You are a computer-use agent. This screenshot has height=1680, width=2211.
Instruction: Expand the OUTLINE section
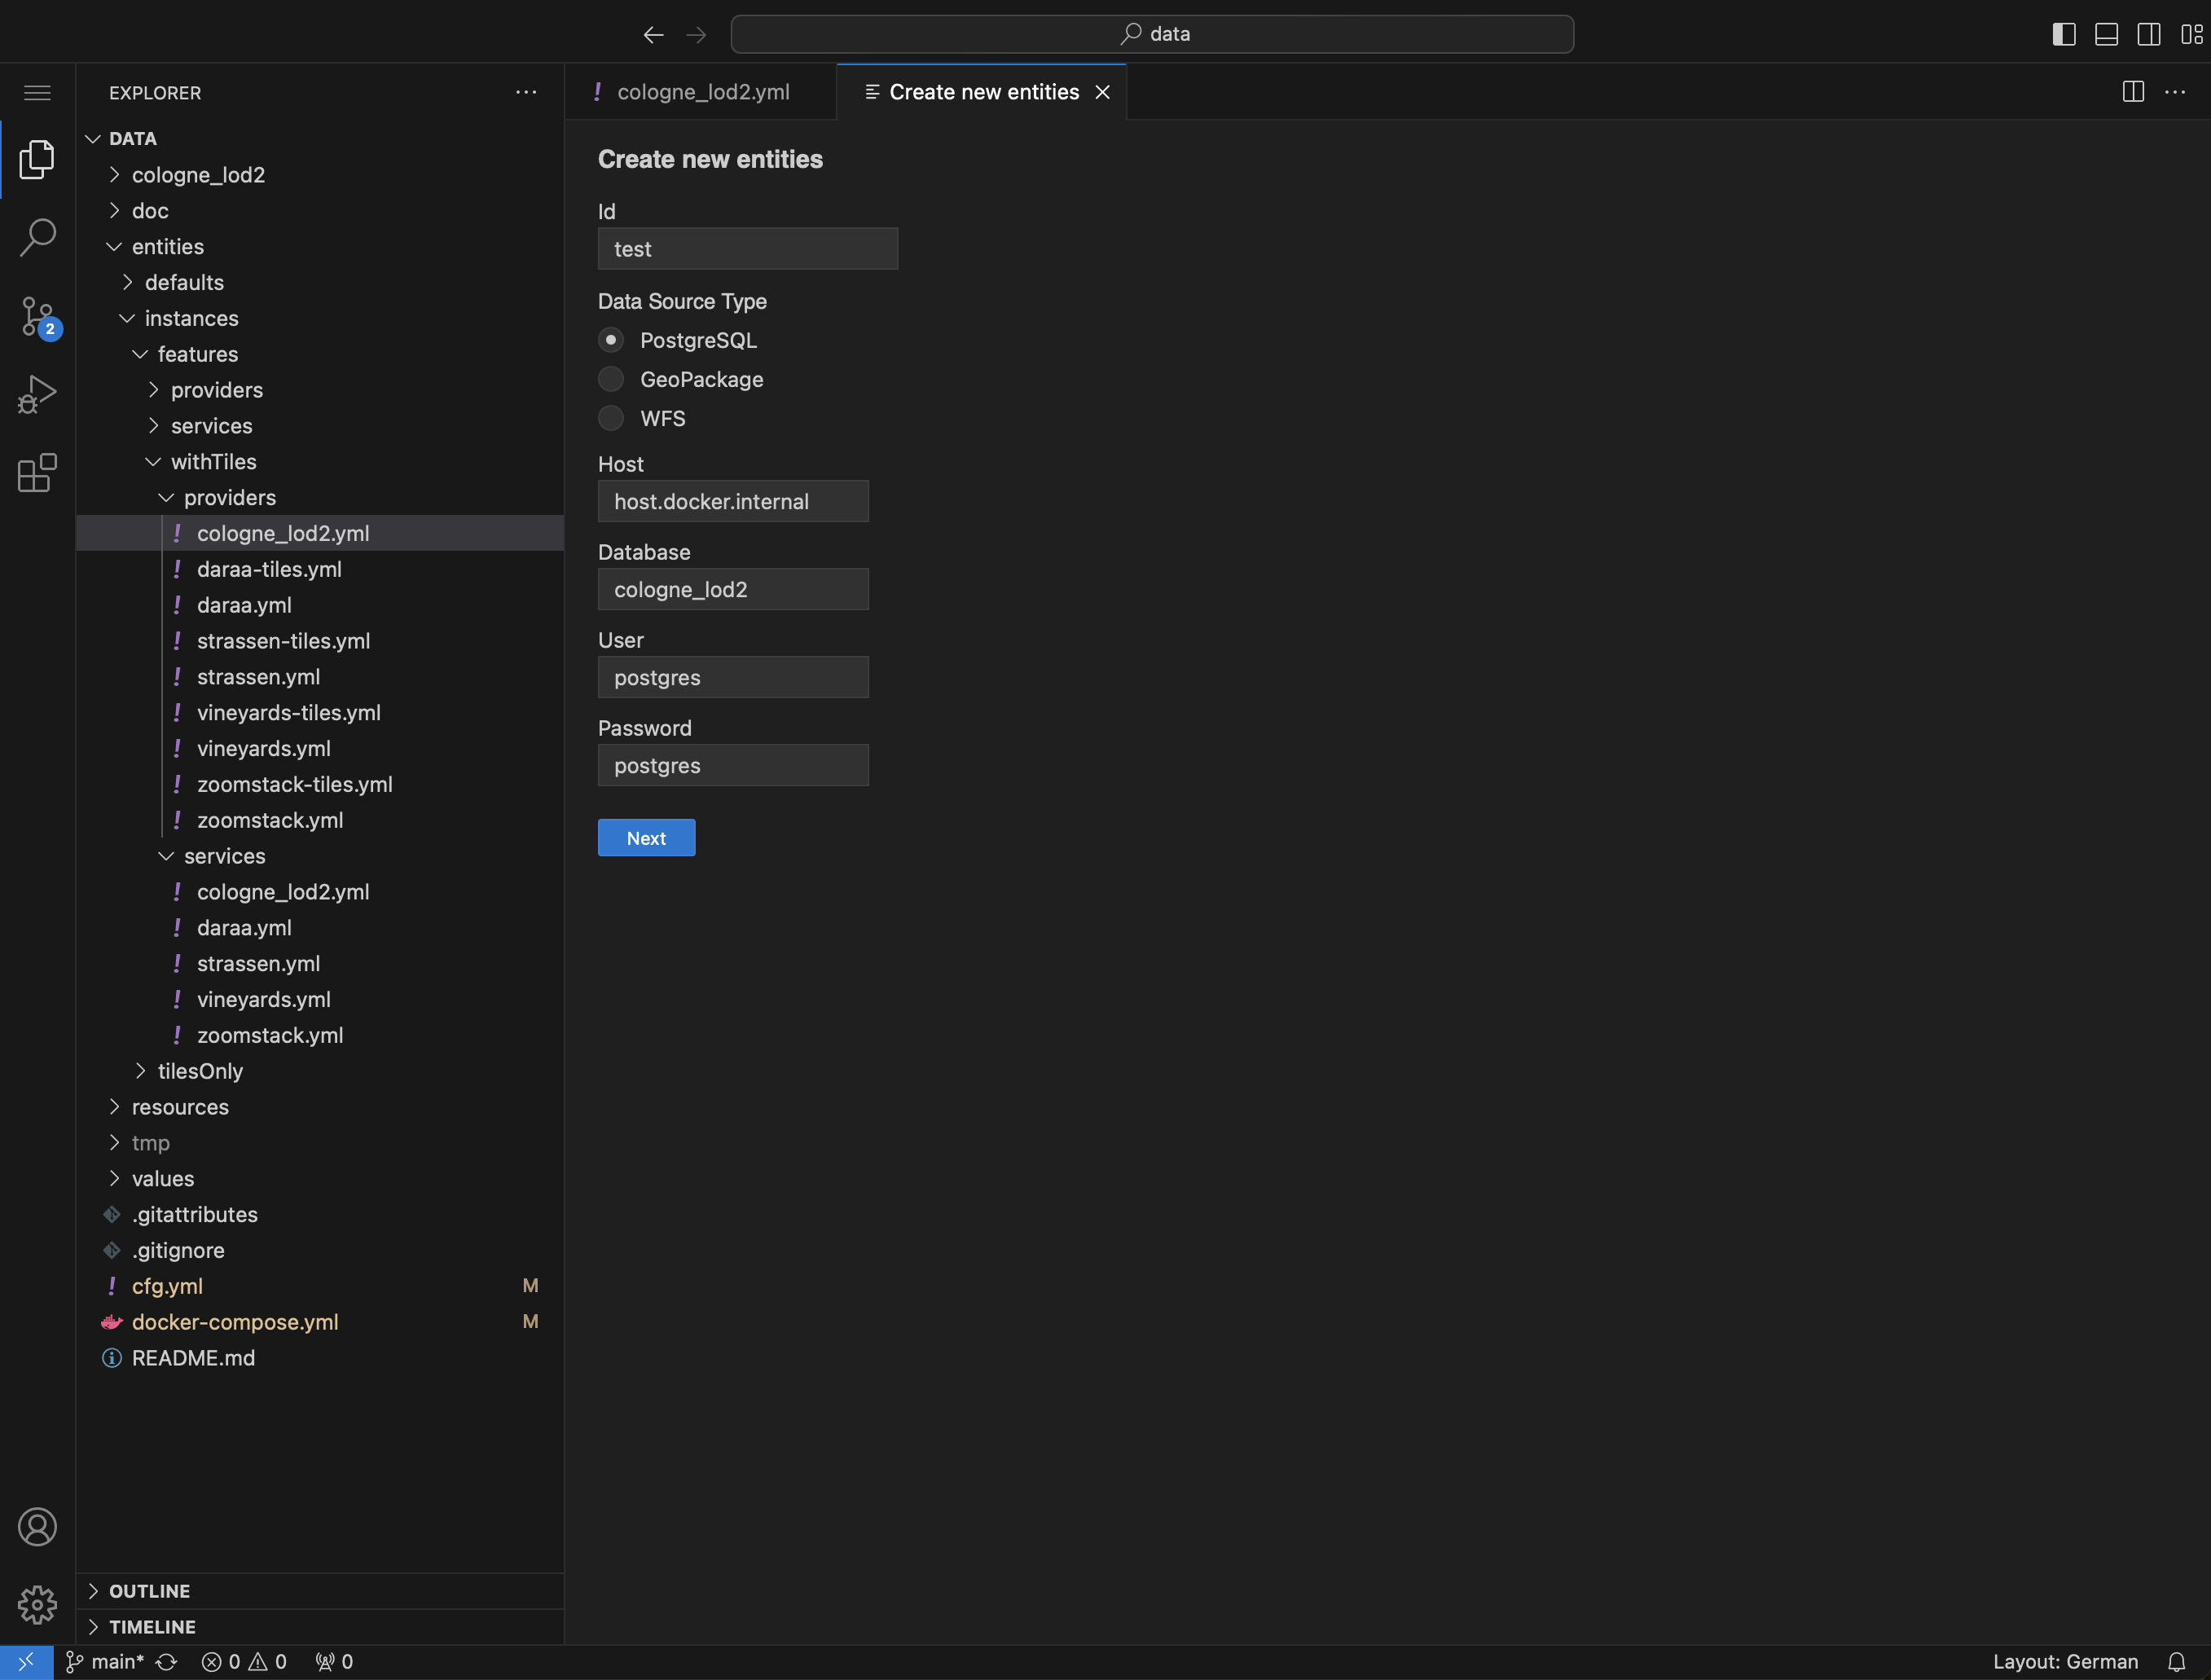[x=149, y=1590]
